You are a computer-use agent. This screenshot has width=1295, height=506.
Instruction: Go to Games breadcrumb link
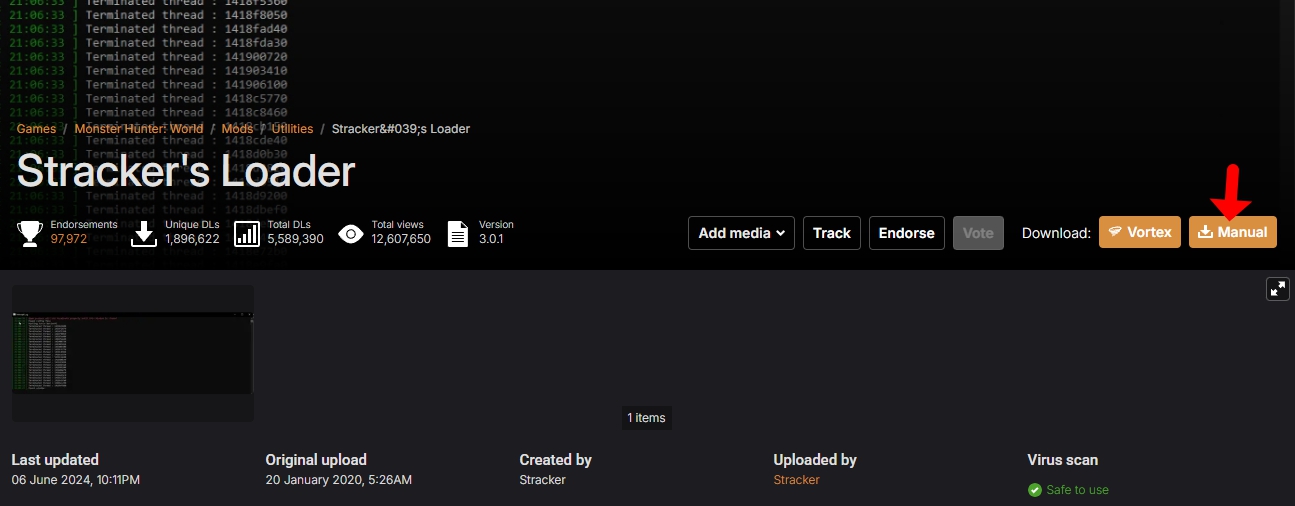click(36, 129)
